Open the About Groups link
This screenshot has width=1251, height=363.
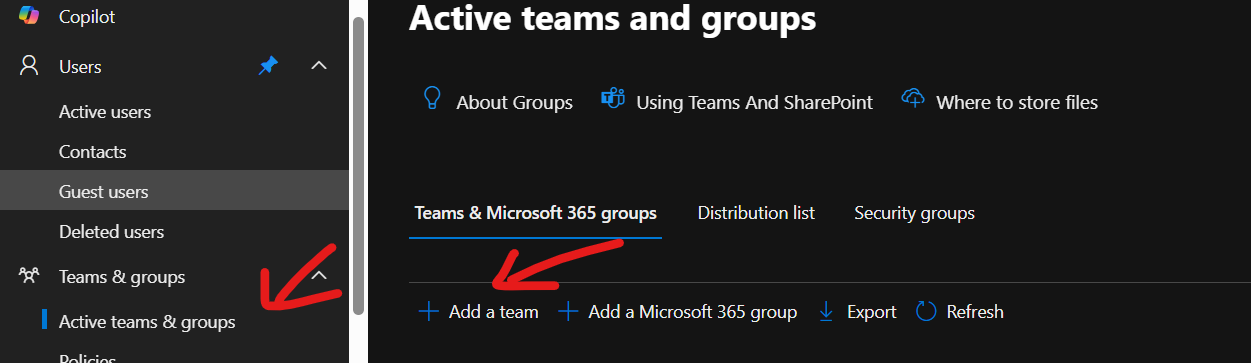tap(514, 102)
